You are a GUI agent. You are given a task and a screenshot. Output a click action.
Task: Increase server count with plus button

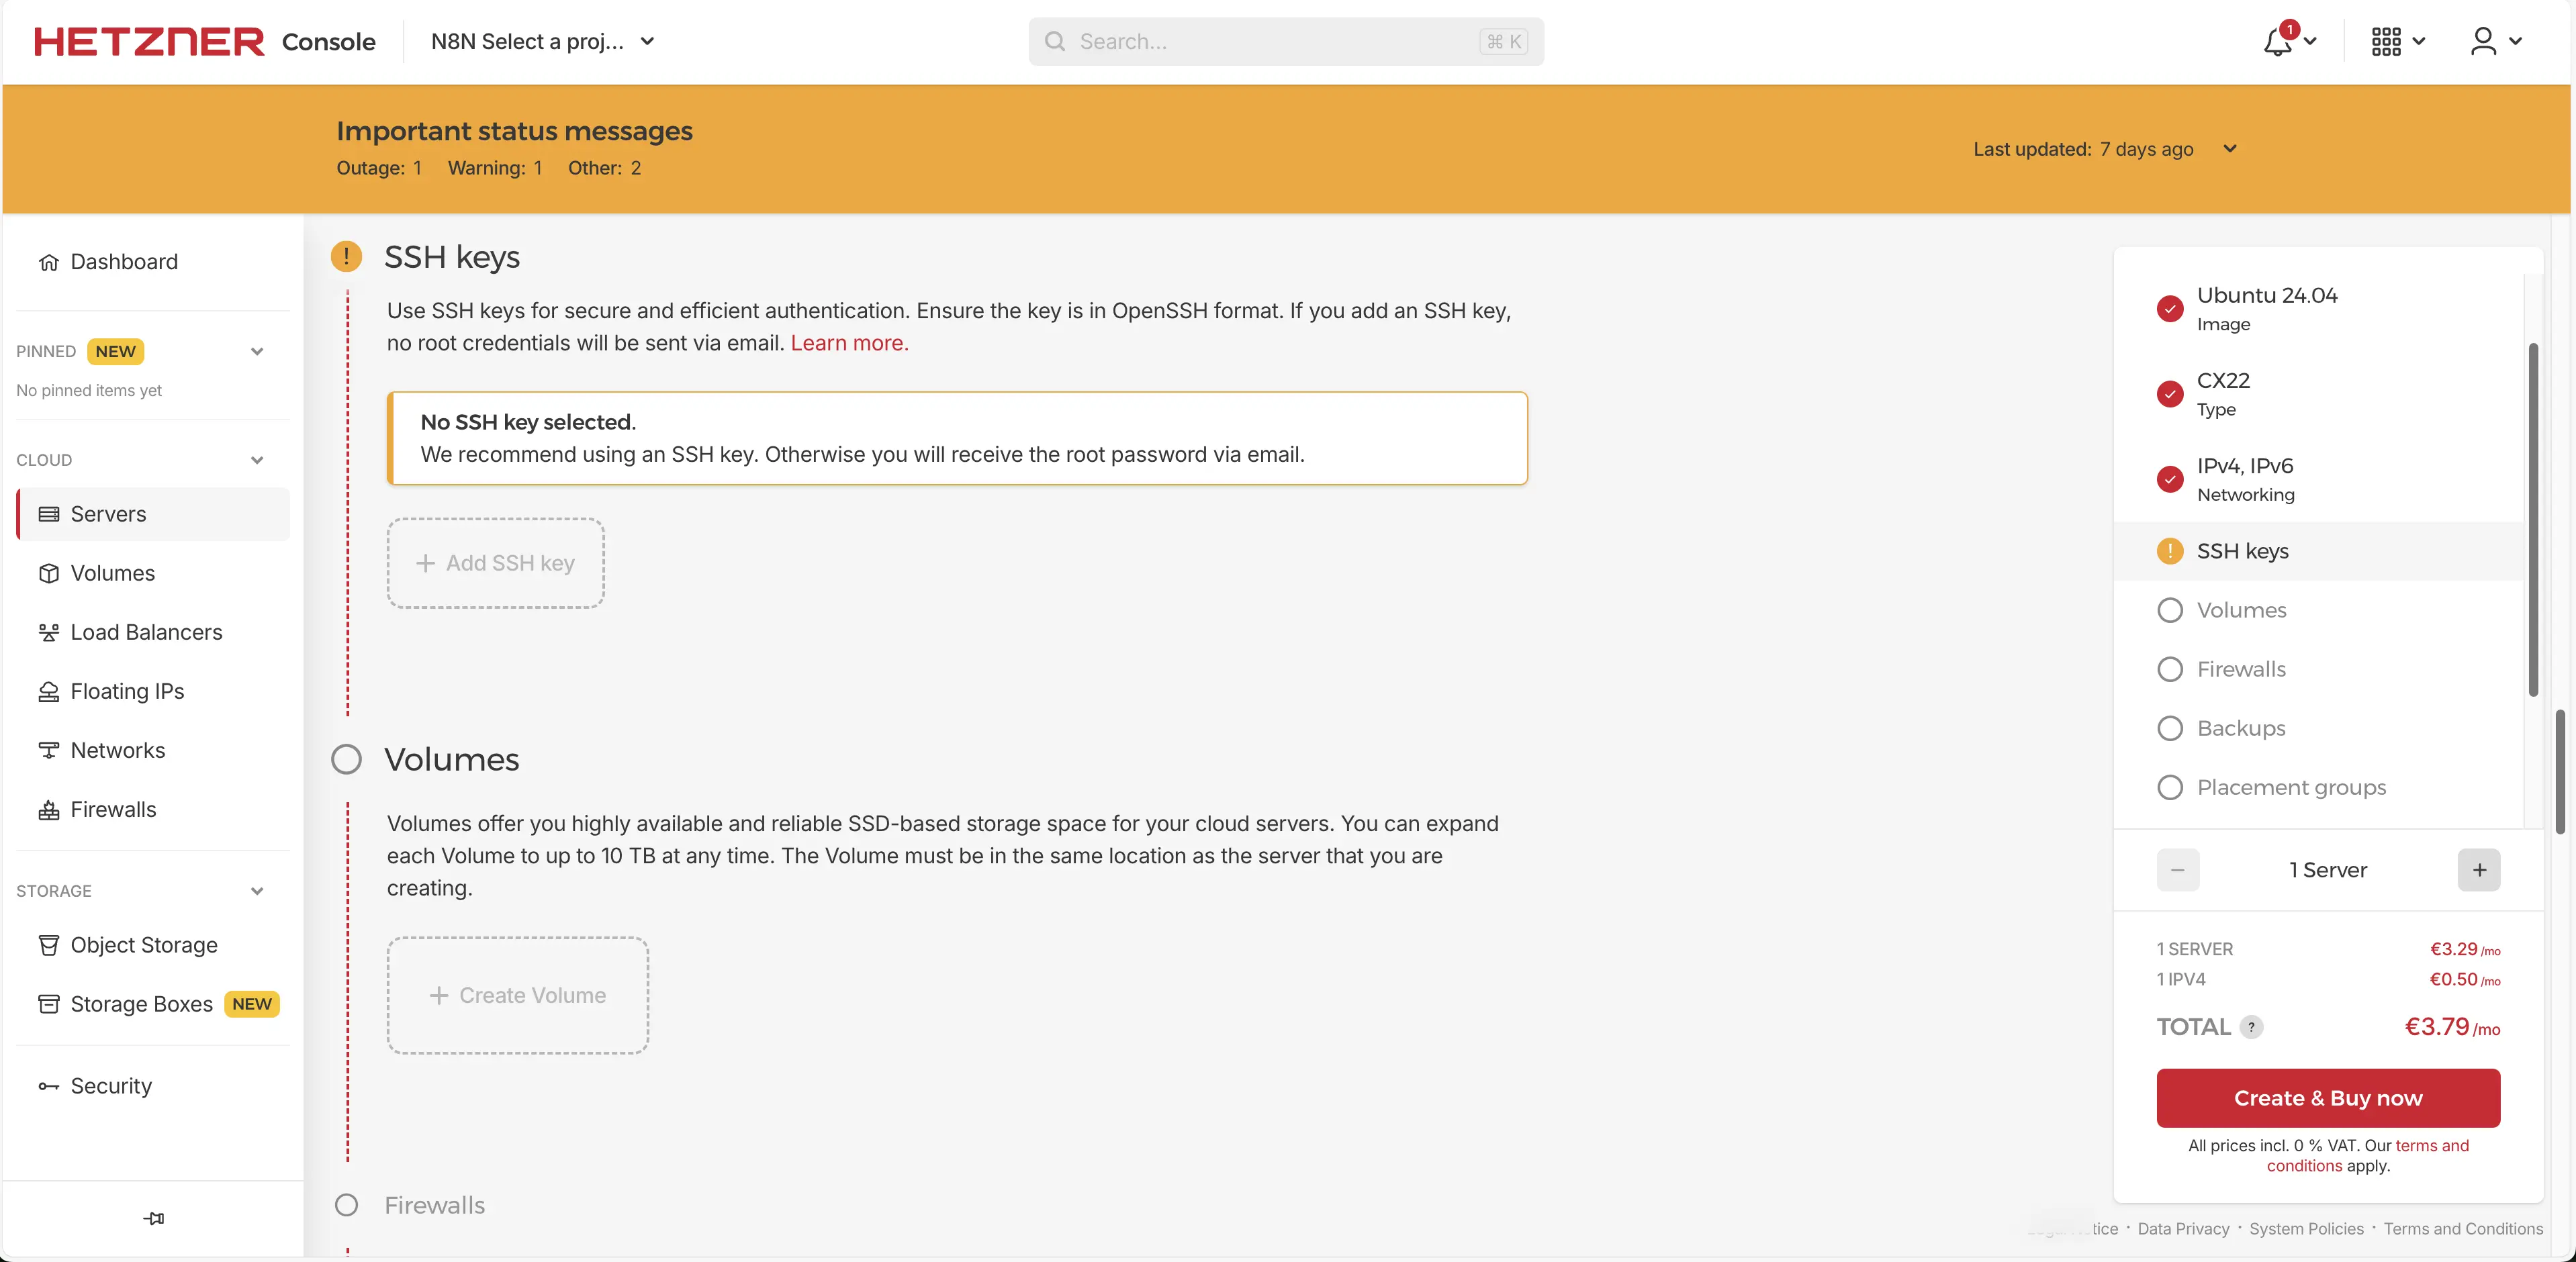point(2478,870)
